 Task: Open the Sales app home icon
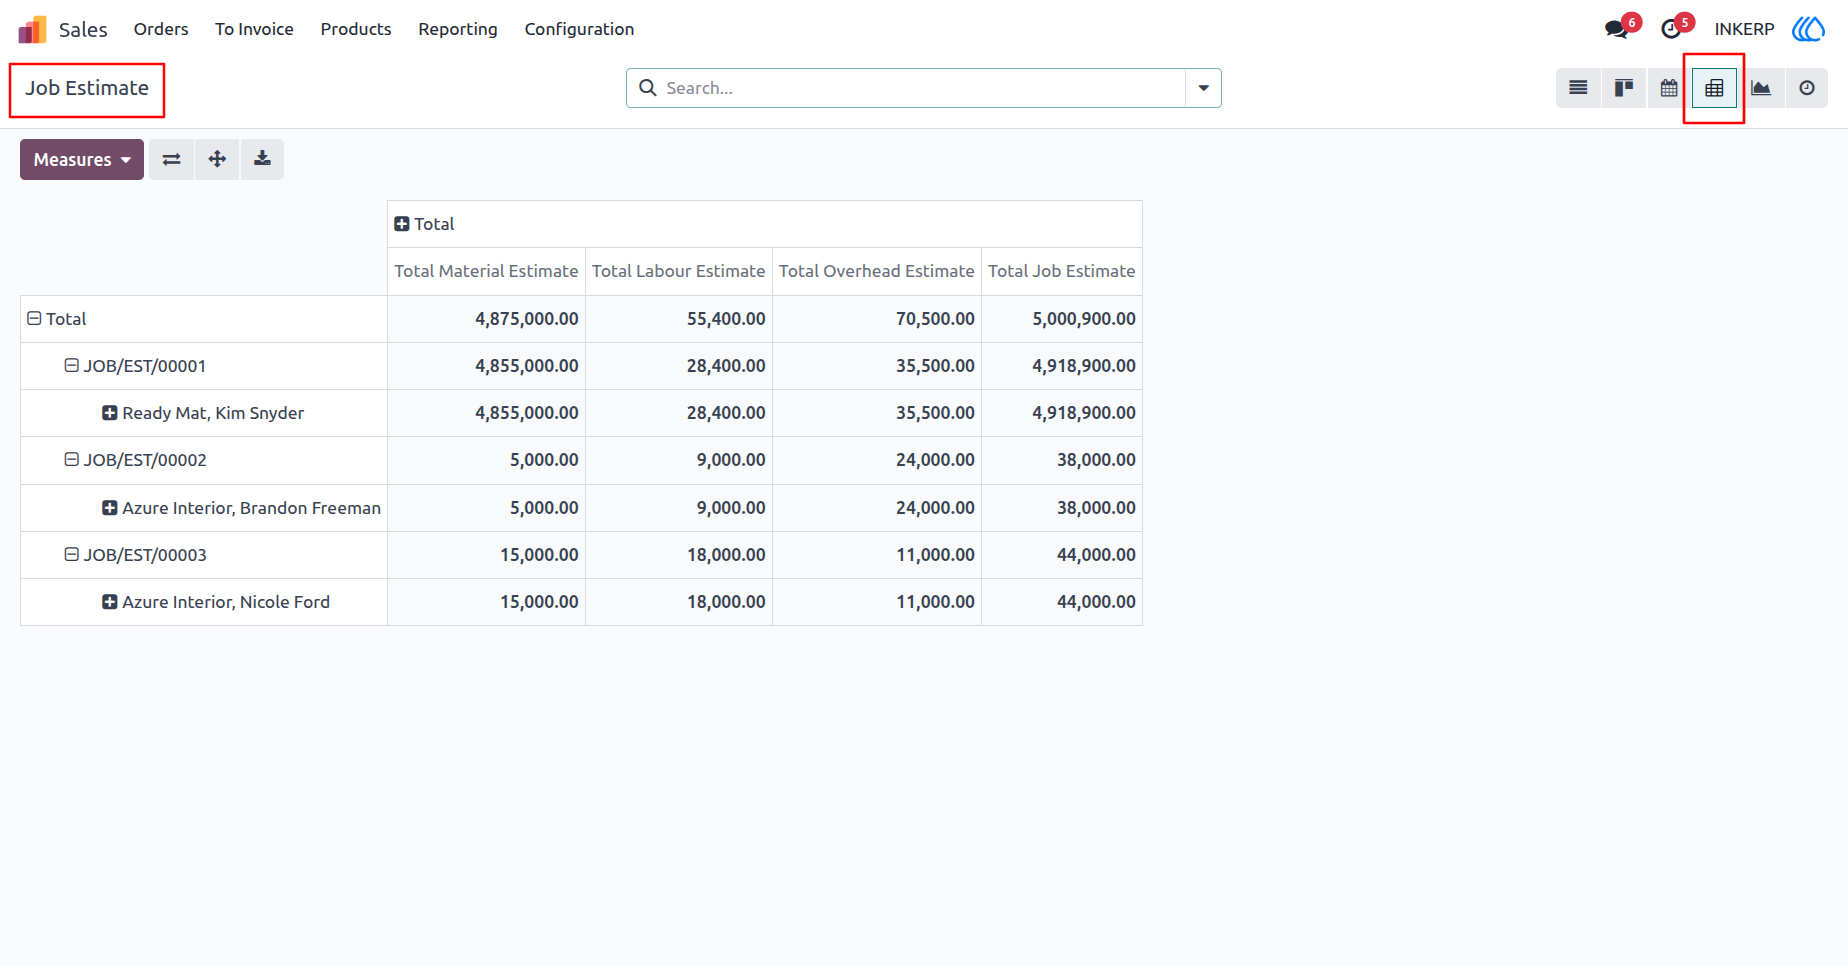coord(33,29)
